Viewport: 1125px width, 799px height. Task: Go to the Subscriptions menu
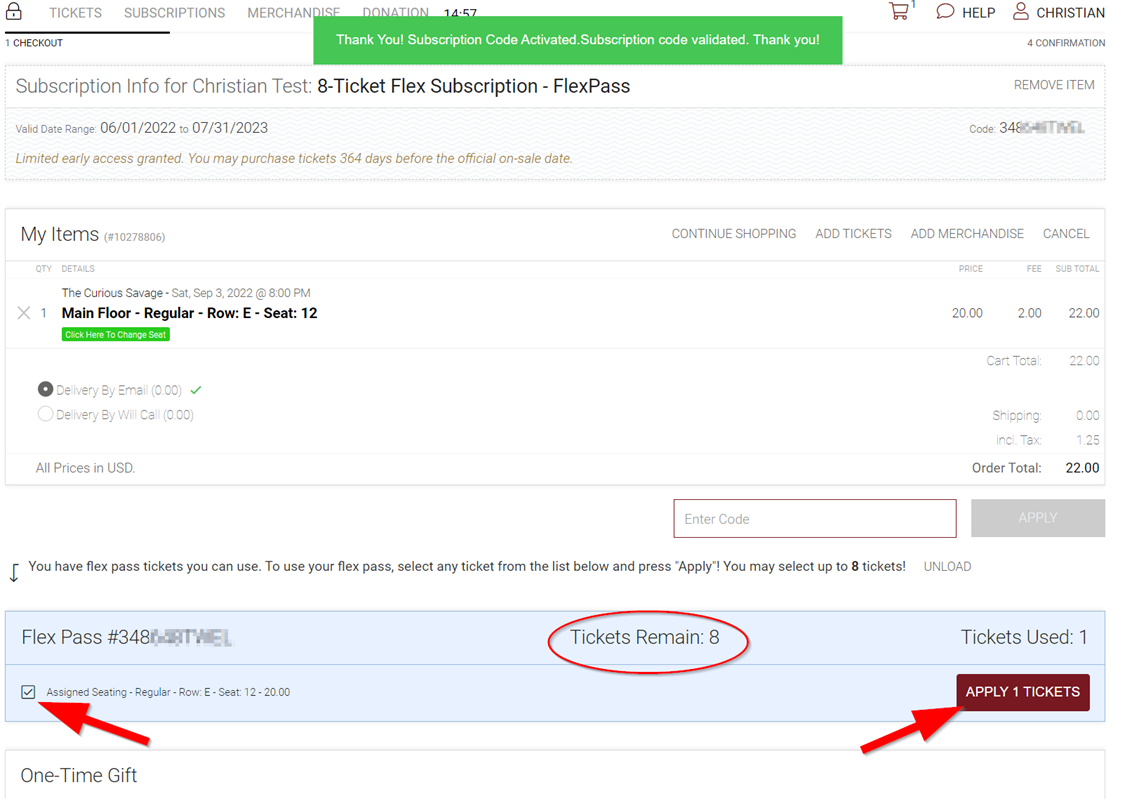pos(174,13)
